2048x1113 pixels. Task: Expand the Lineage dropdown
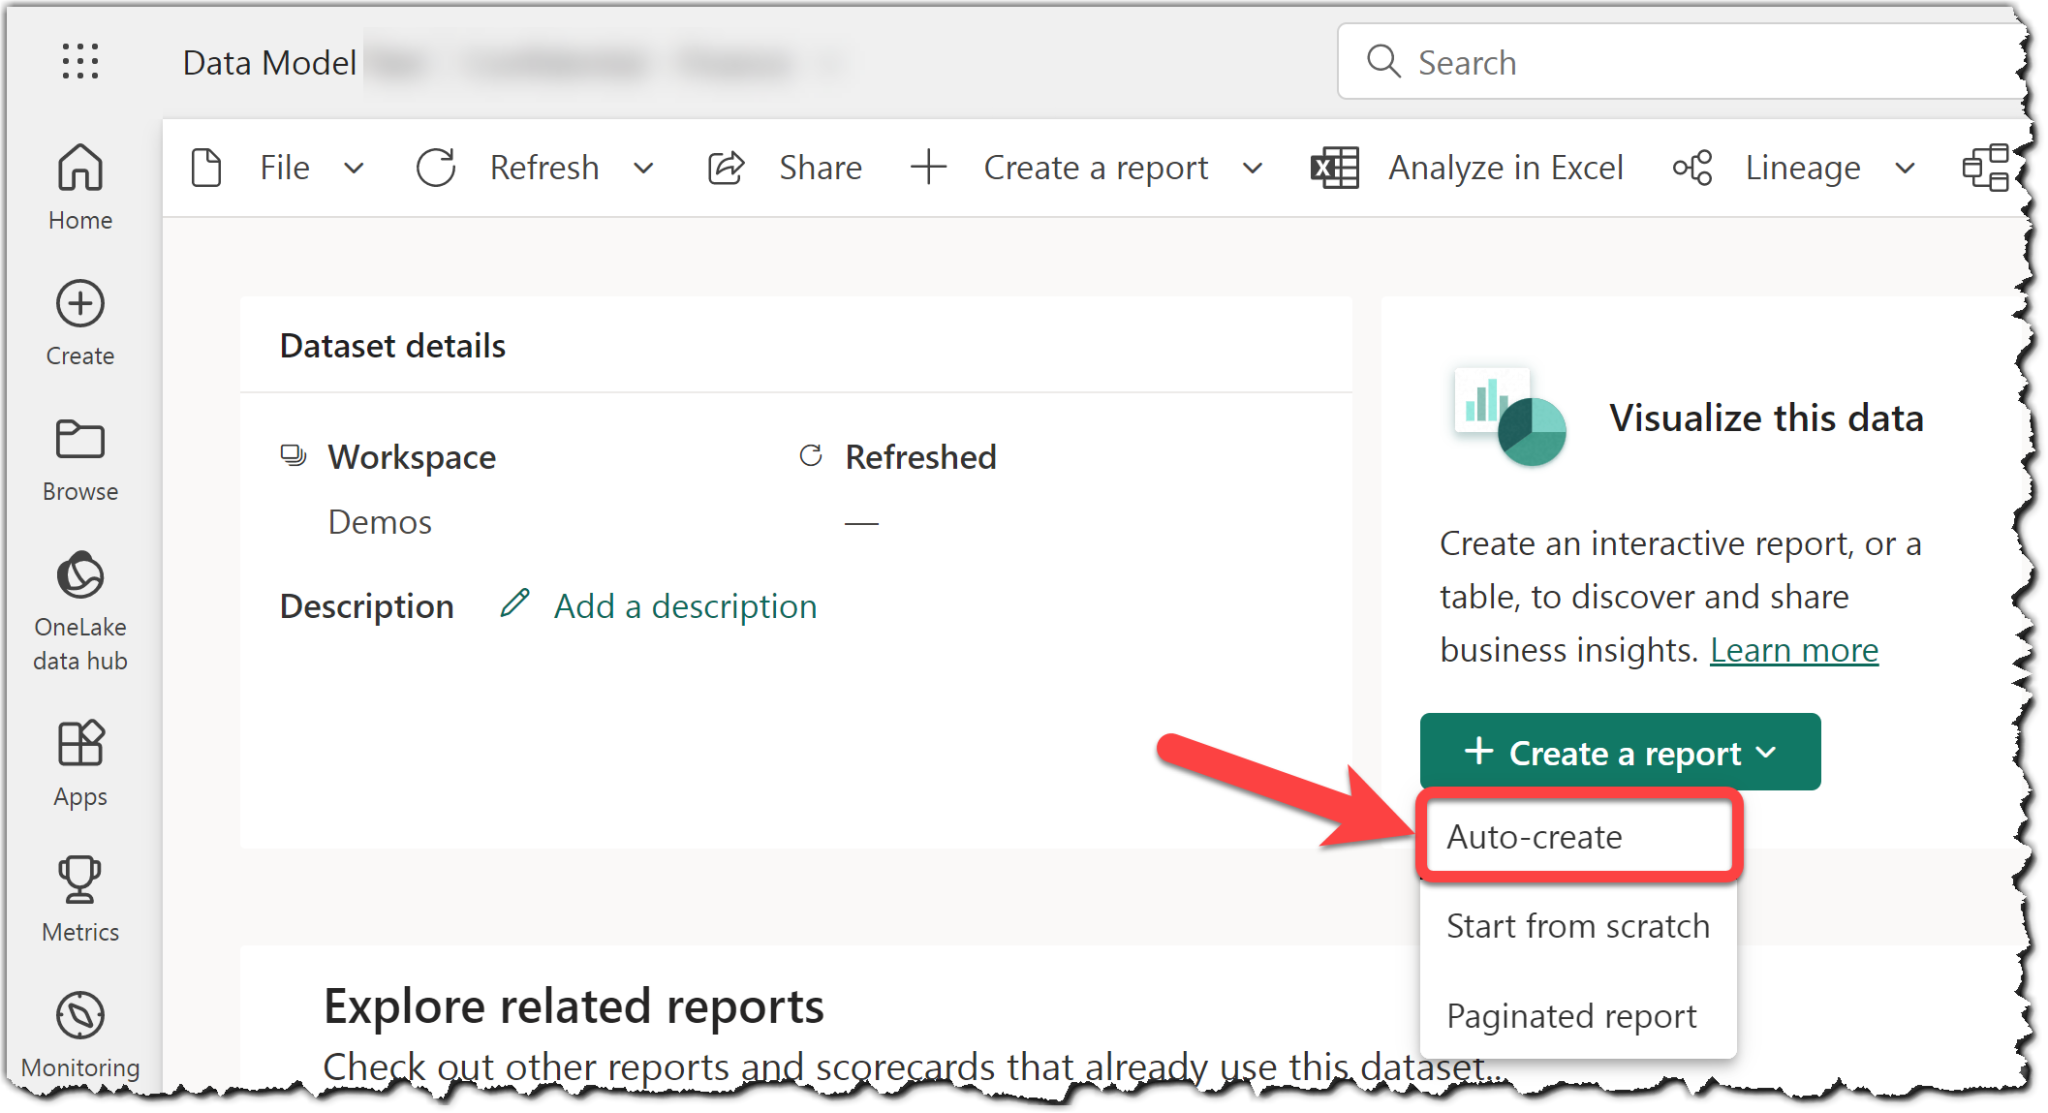pyautogui.click(x=1906, y=167)
